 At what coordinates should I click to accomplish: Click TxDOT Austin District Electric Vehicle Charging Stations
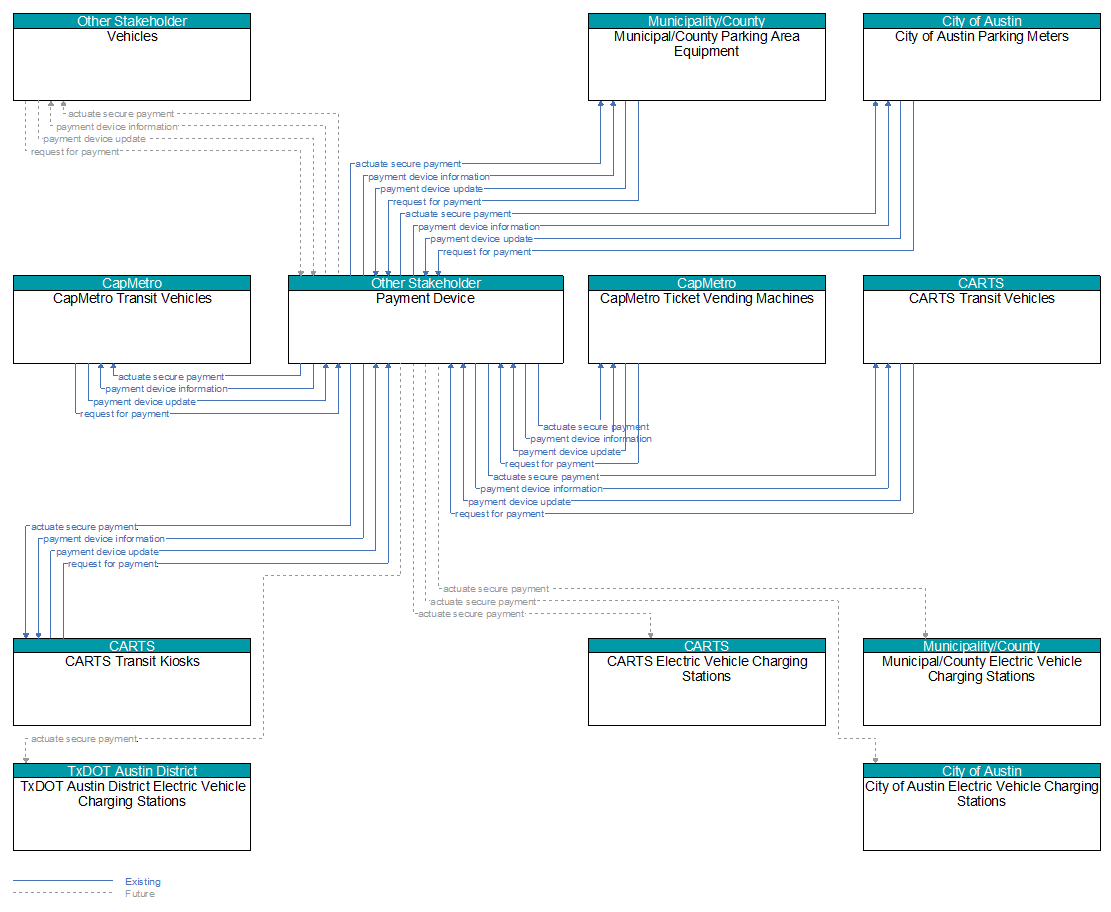pos(132,807)
